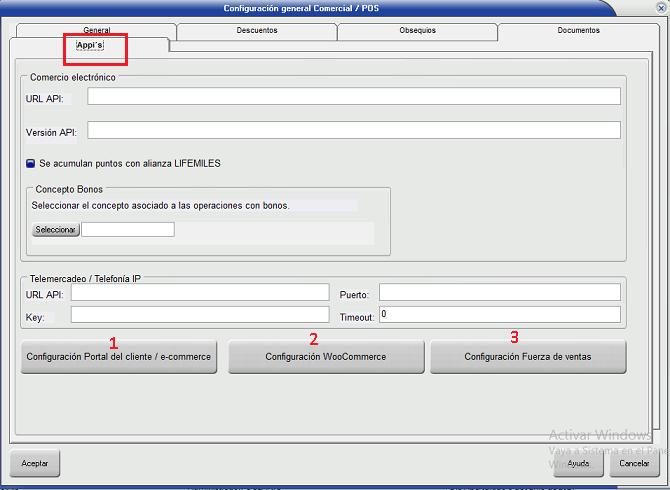Focus the Telemercadeo URL API field
Image resolution: width=670 pixels, height=490 pixels.
pos(199,292)
